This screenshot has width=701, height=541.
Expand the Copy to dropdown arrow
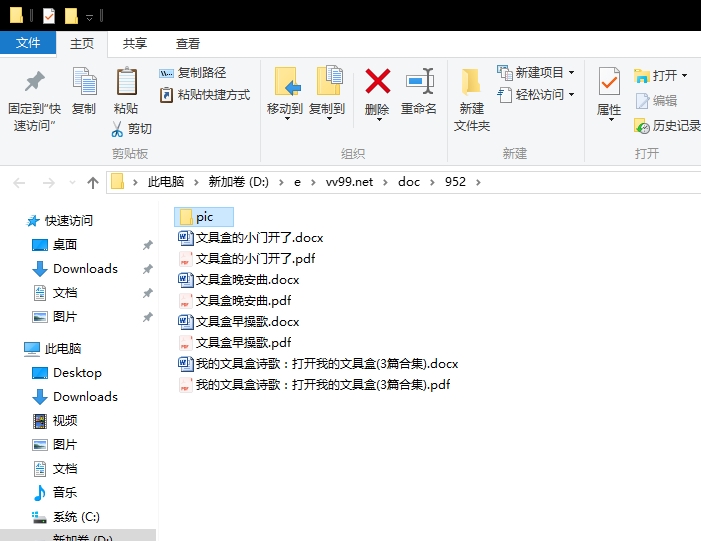329,119
